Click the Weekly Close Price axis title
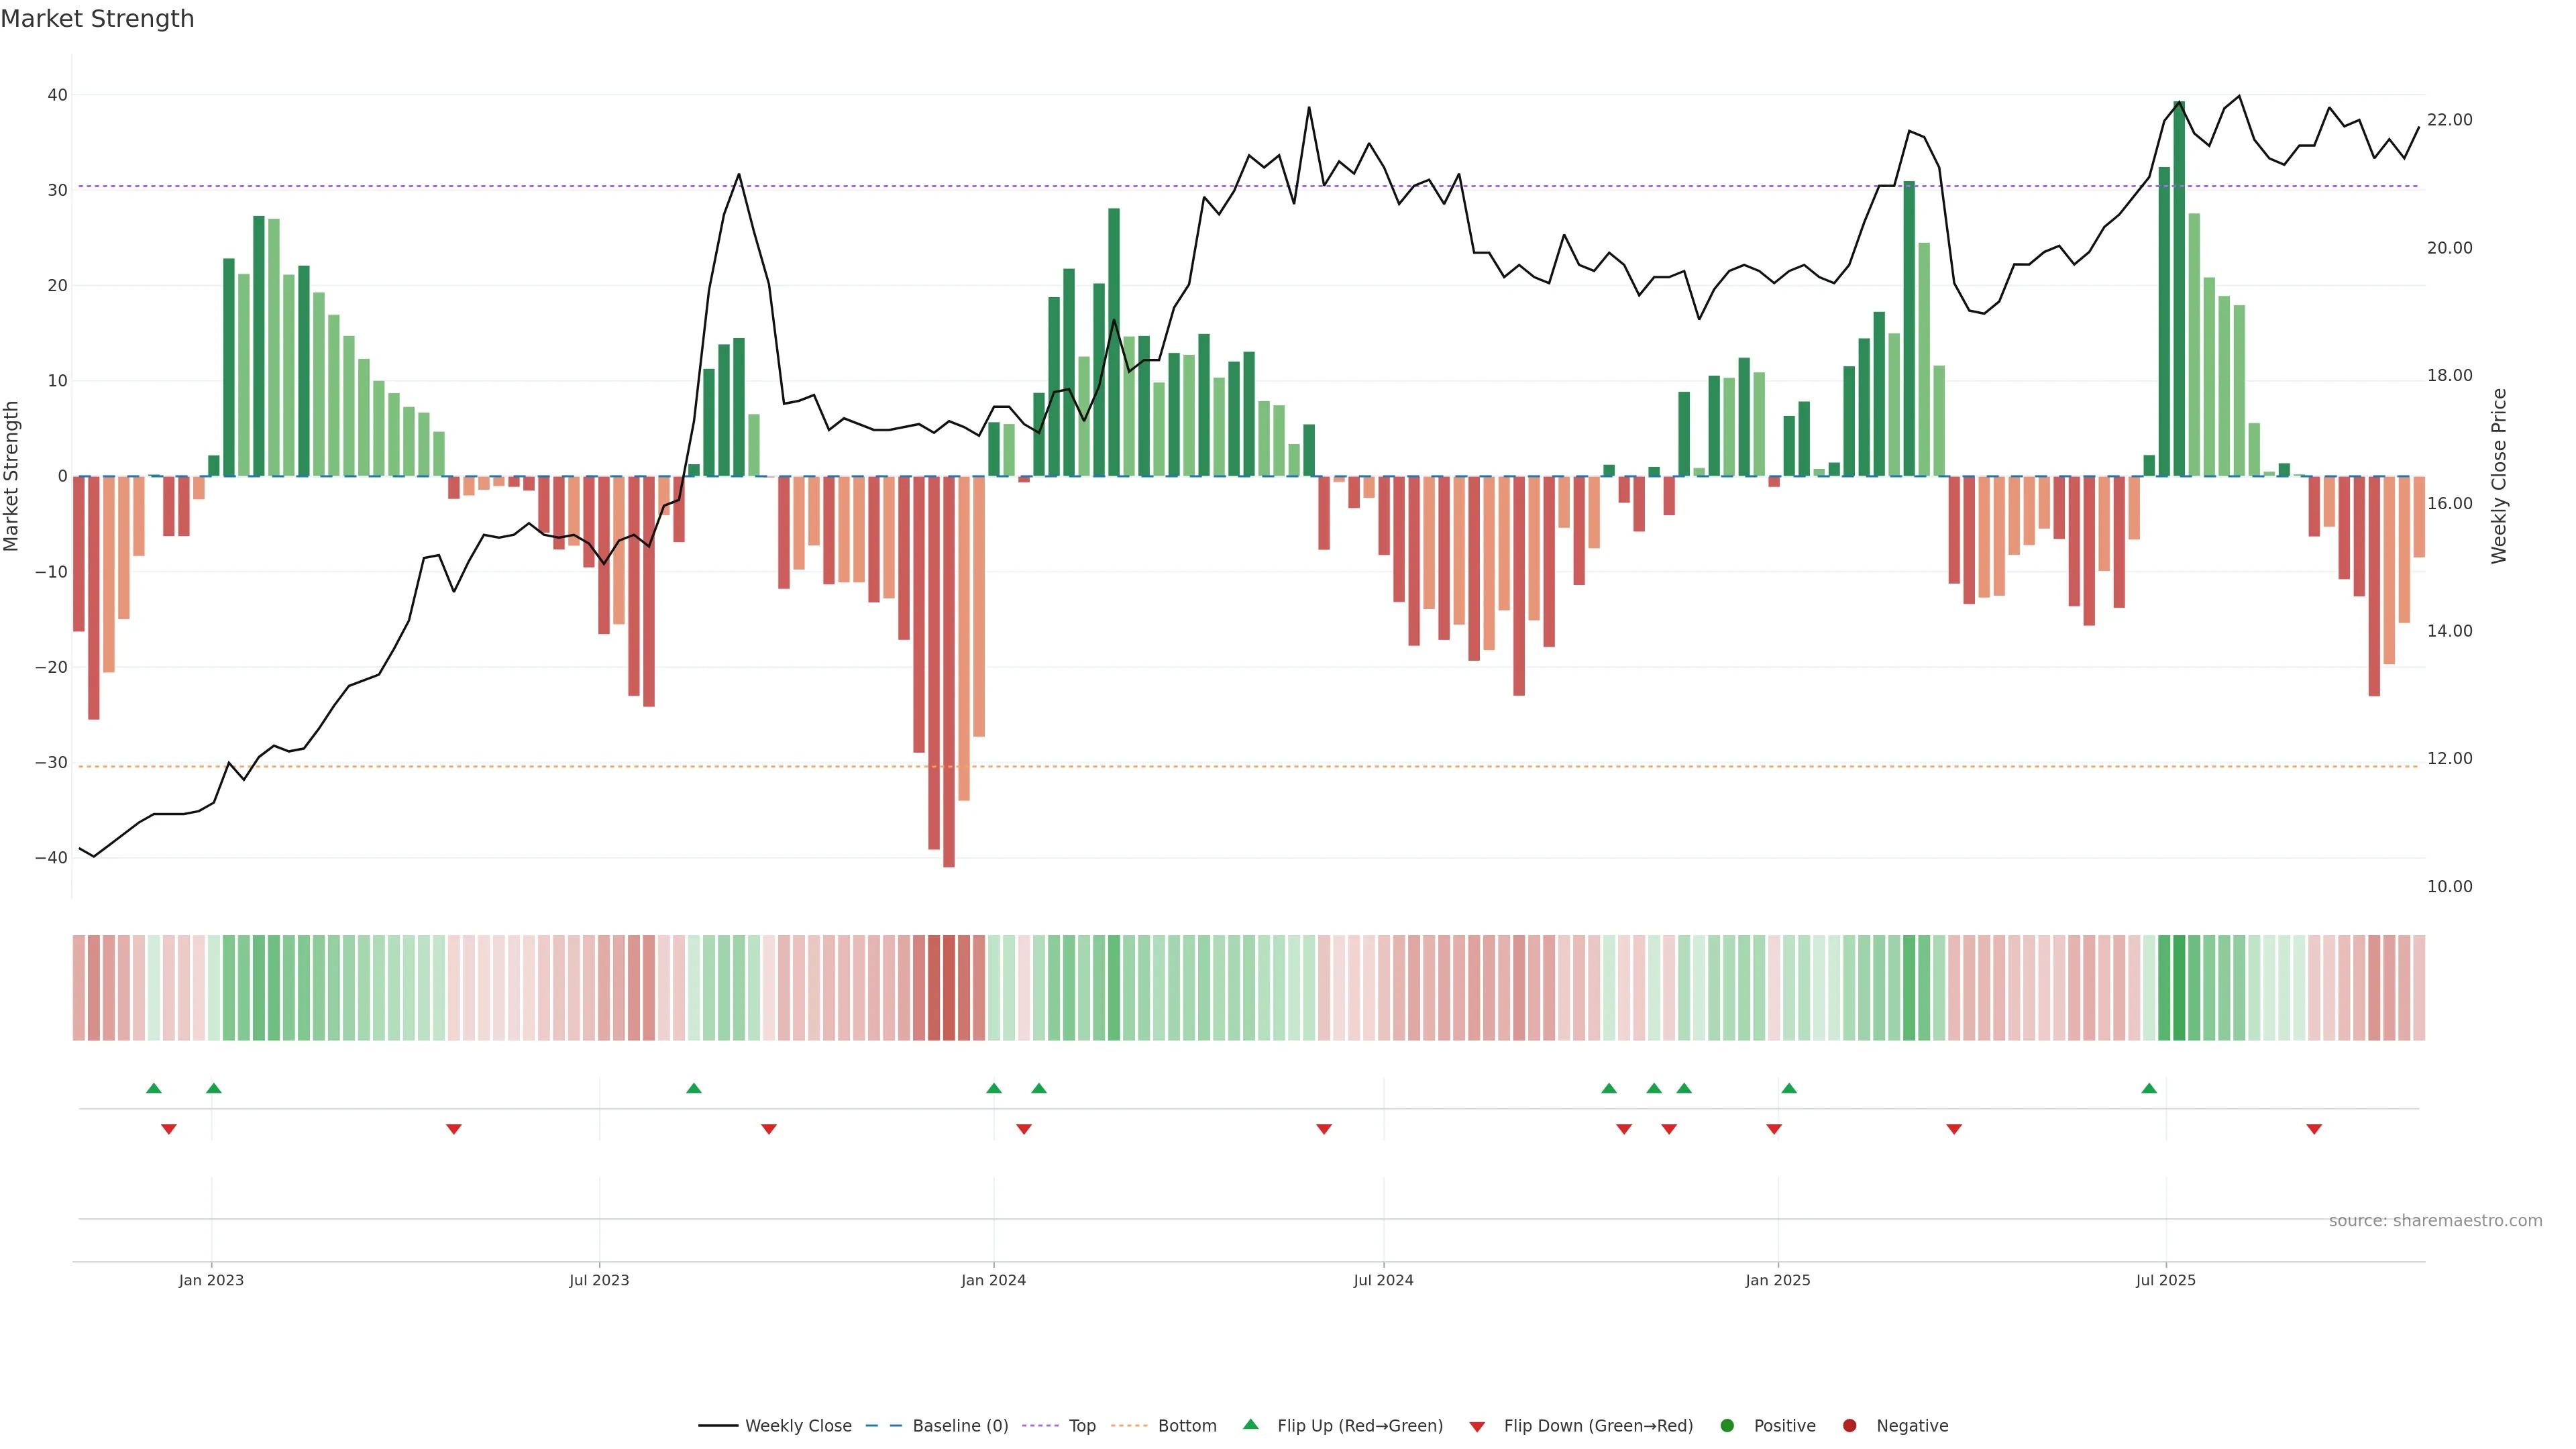This screenshot has width=2576, height=1449. point(2499,476)
